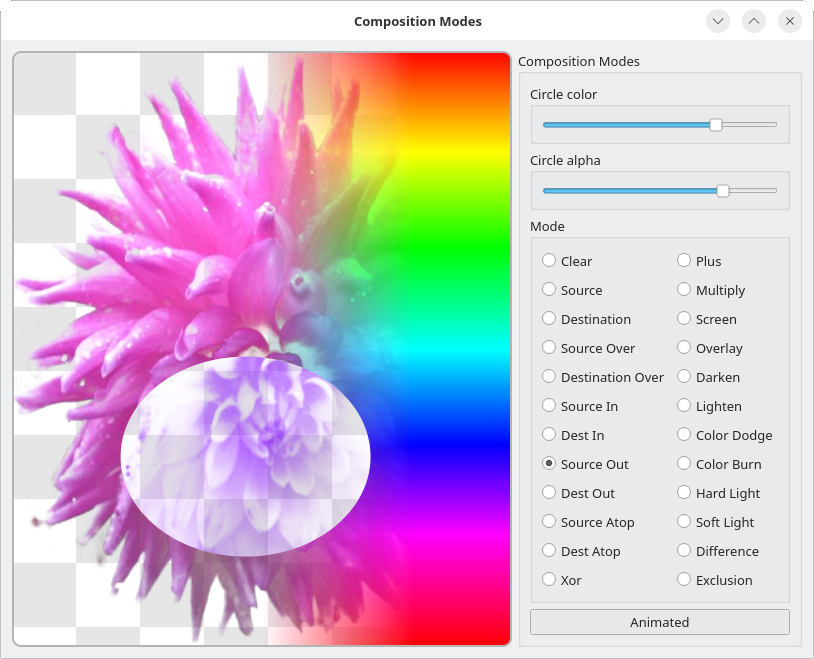Minimize window using the down chevron
This screenshot has width=814, height=659.
coord(718,21)
